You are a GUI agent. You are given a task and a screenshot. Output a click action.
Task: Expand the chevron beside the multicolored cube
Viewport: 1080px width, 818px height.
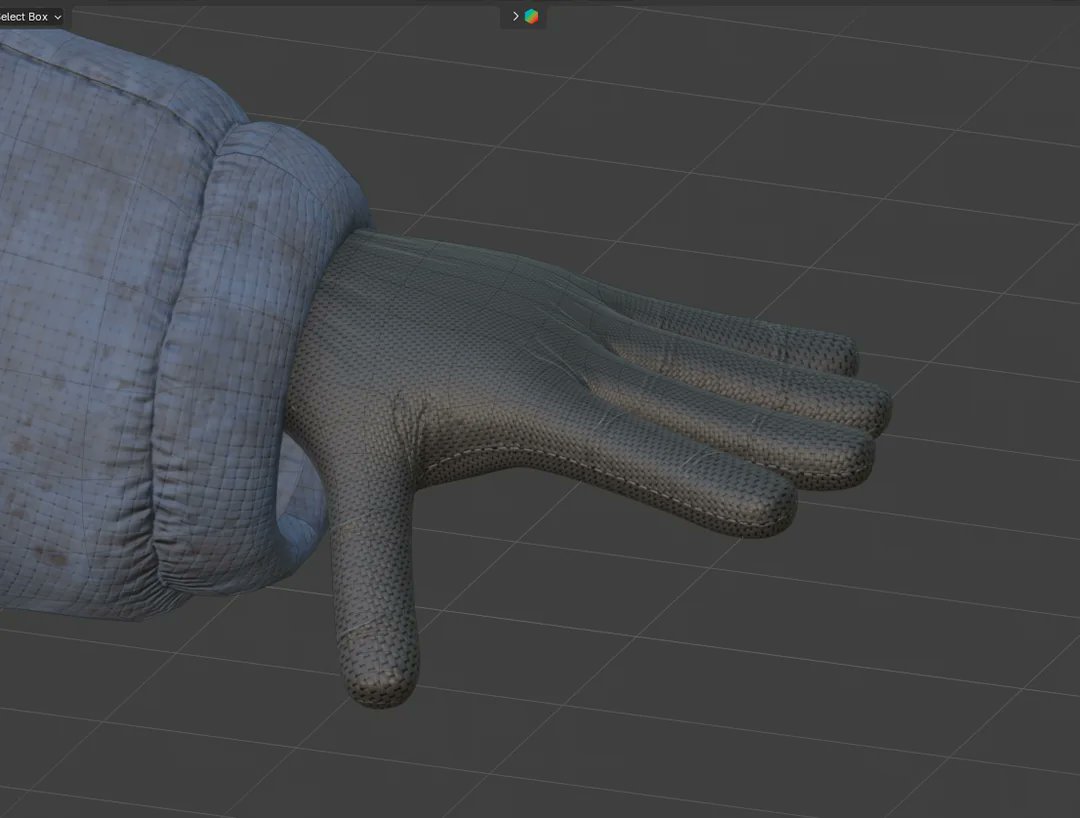515,17
